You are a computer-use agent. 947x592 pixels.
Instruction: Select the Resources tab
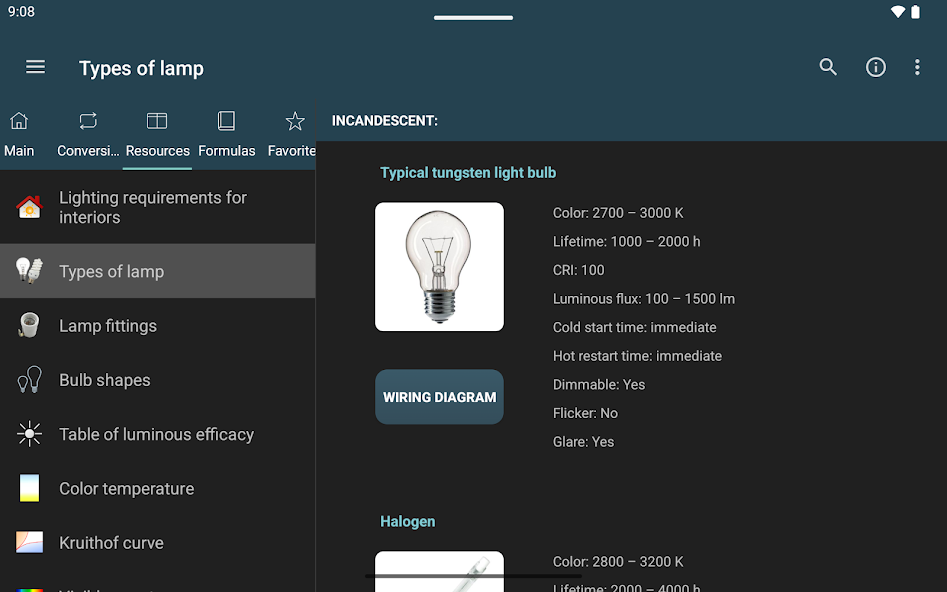pos(157,135)
